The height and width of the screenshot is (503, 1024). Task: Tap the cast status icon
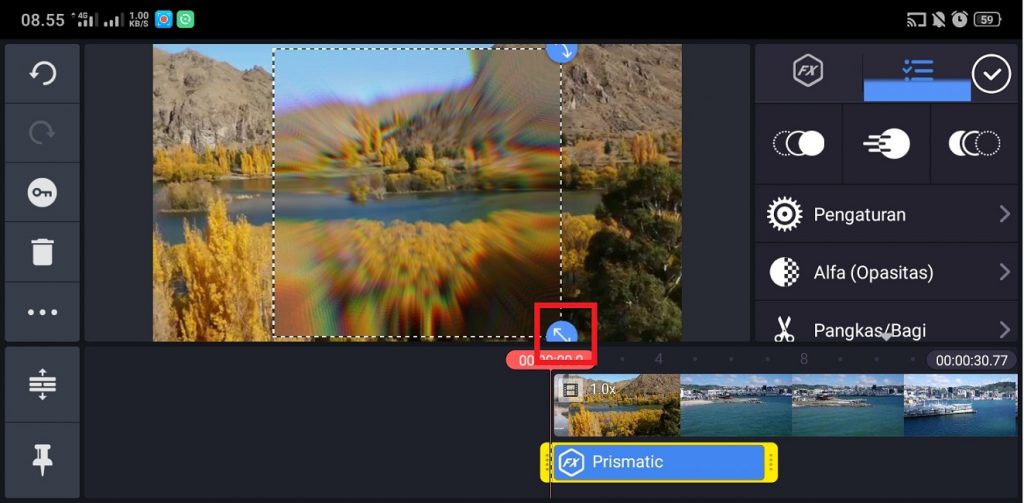click(916, 20)
